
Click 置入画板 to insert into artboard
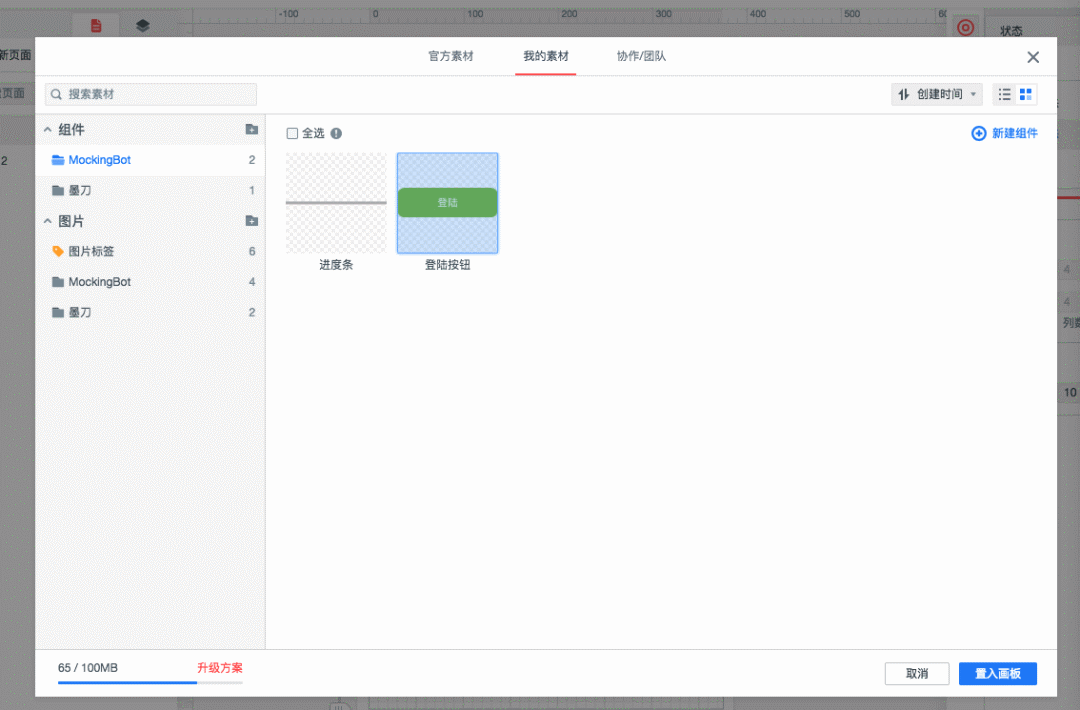[x=998, y=674]
